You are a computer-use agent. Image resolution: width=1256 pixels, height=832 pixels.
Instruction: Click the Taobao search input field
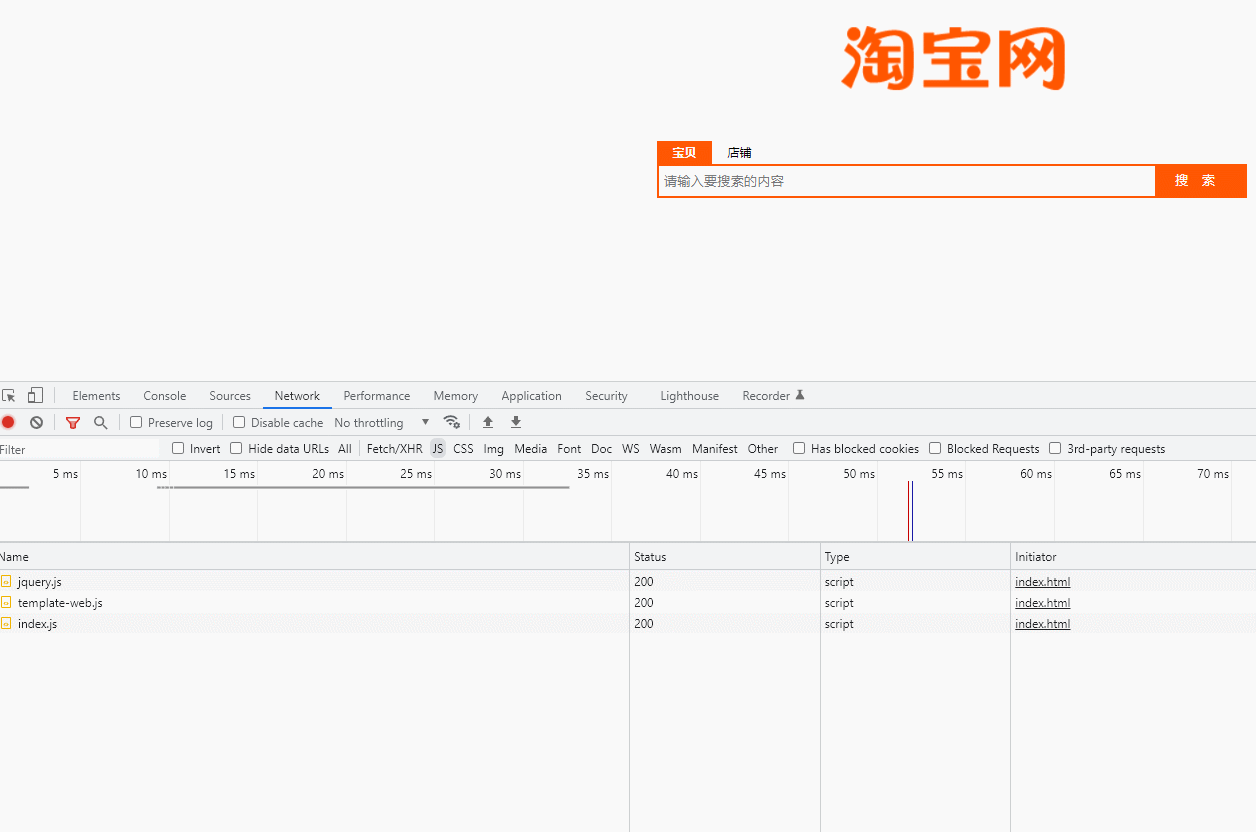pyautogui.click(x=907, y=181)
